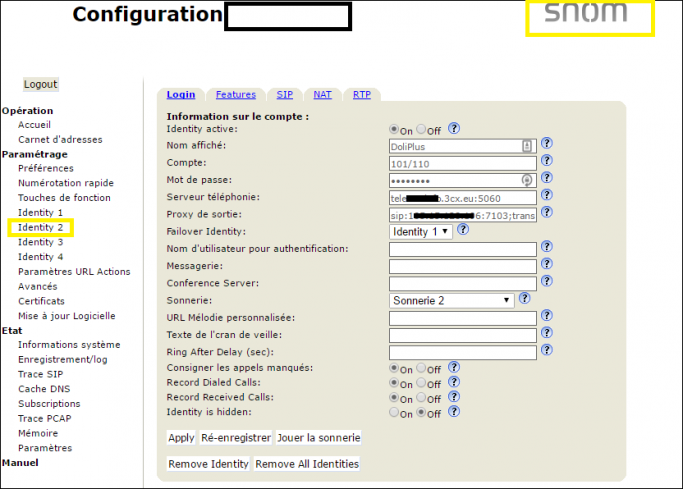Click Ré-enregistrer button
Screen dimensions: 683x489
(236, 438)
